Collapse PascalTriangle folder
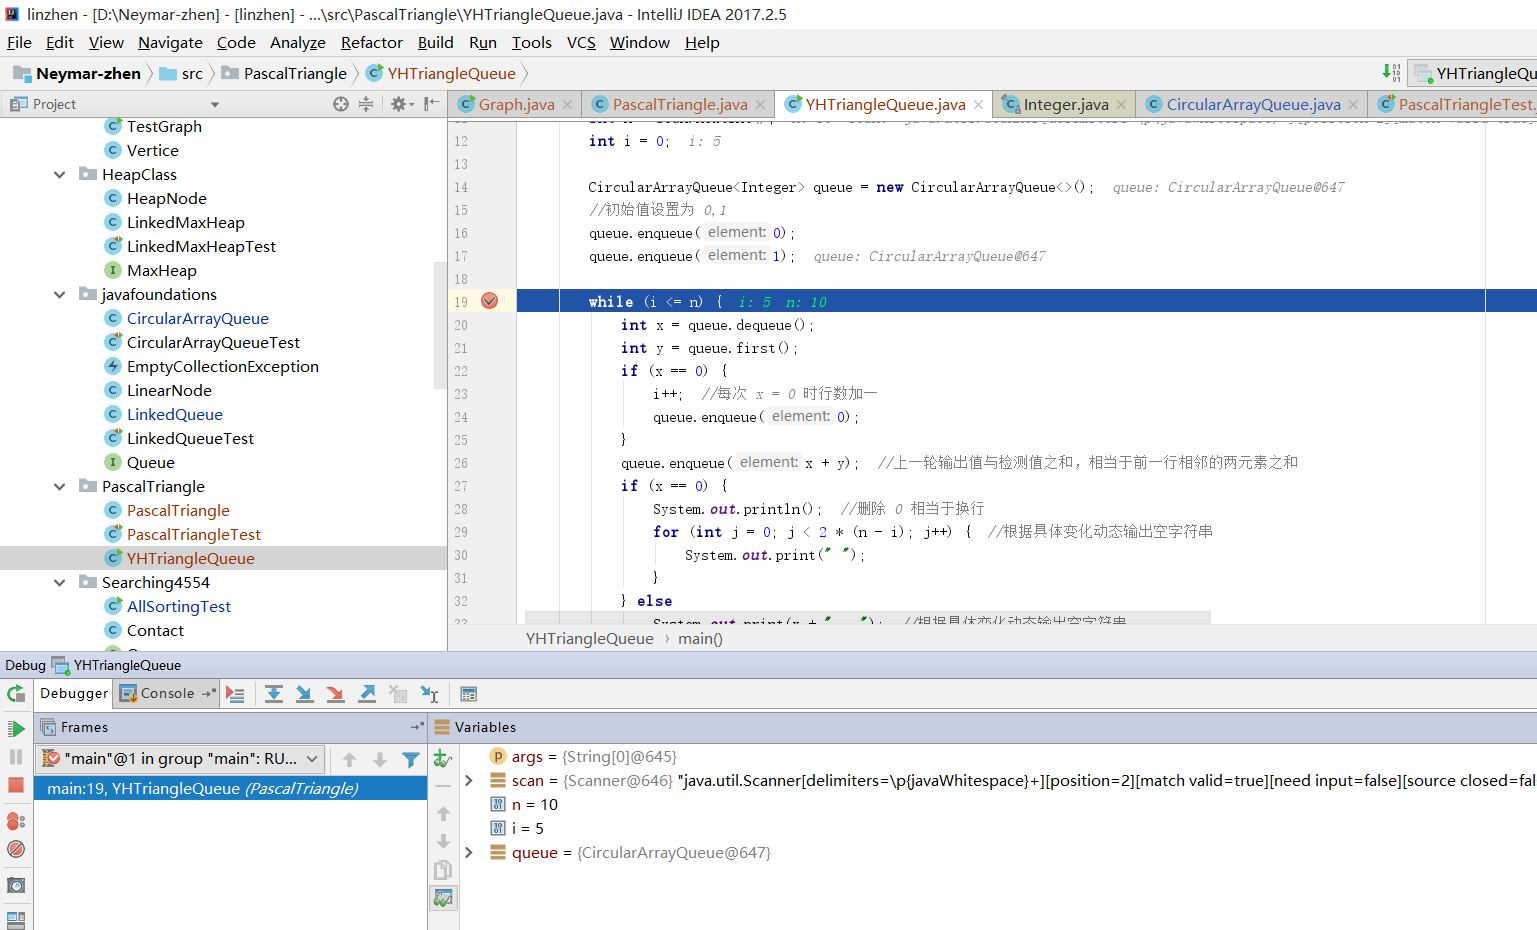Viewport: 1537px width, 930px height. 60,487
